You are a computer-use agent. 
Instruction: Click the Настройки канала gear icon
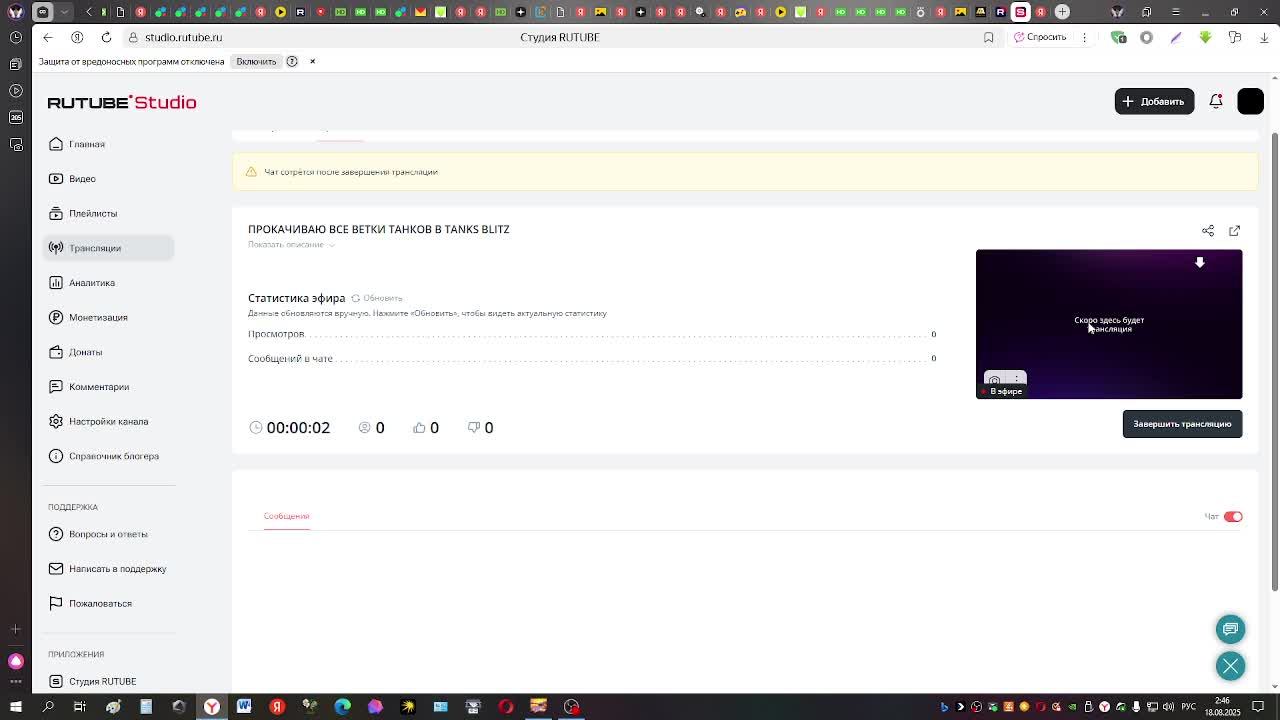56,421
